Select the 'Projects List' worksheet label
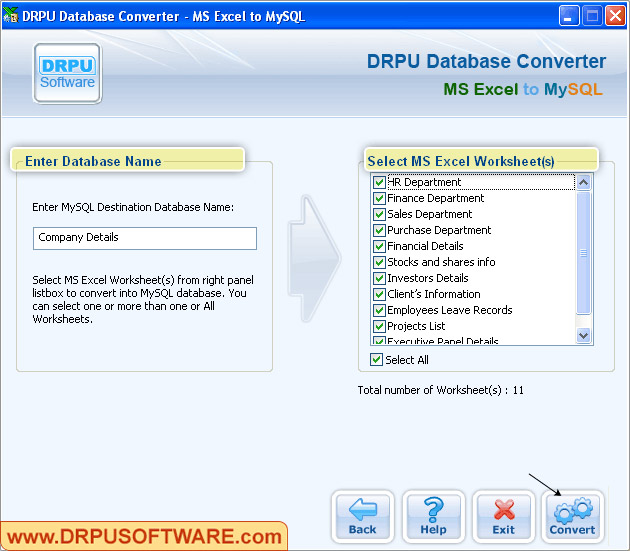Screen dimensions: 630x551 [x=416, y=326]
